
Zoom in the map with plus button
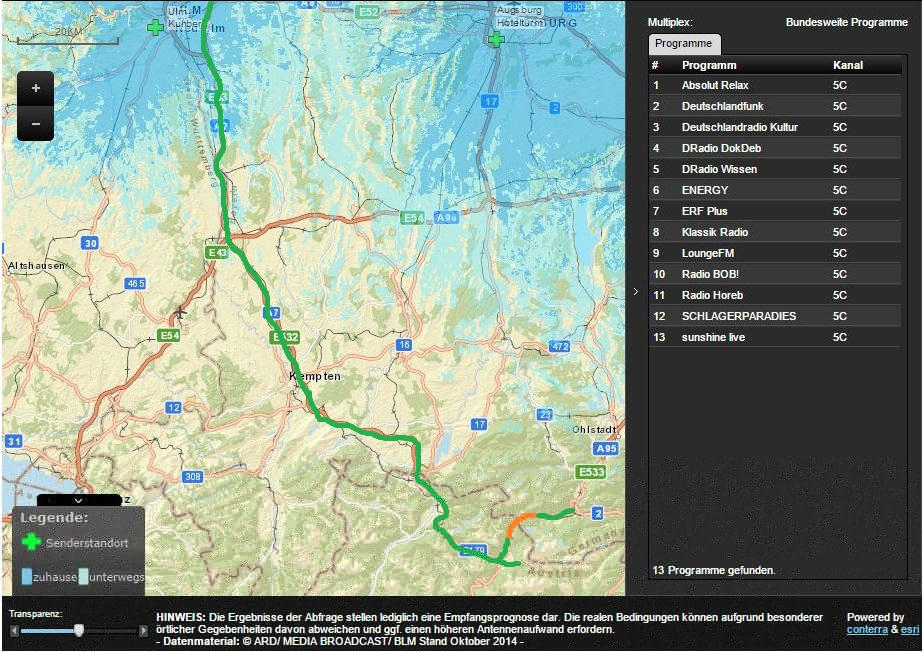coord(36,88)
